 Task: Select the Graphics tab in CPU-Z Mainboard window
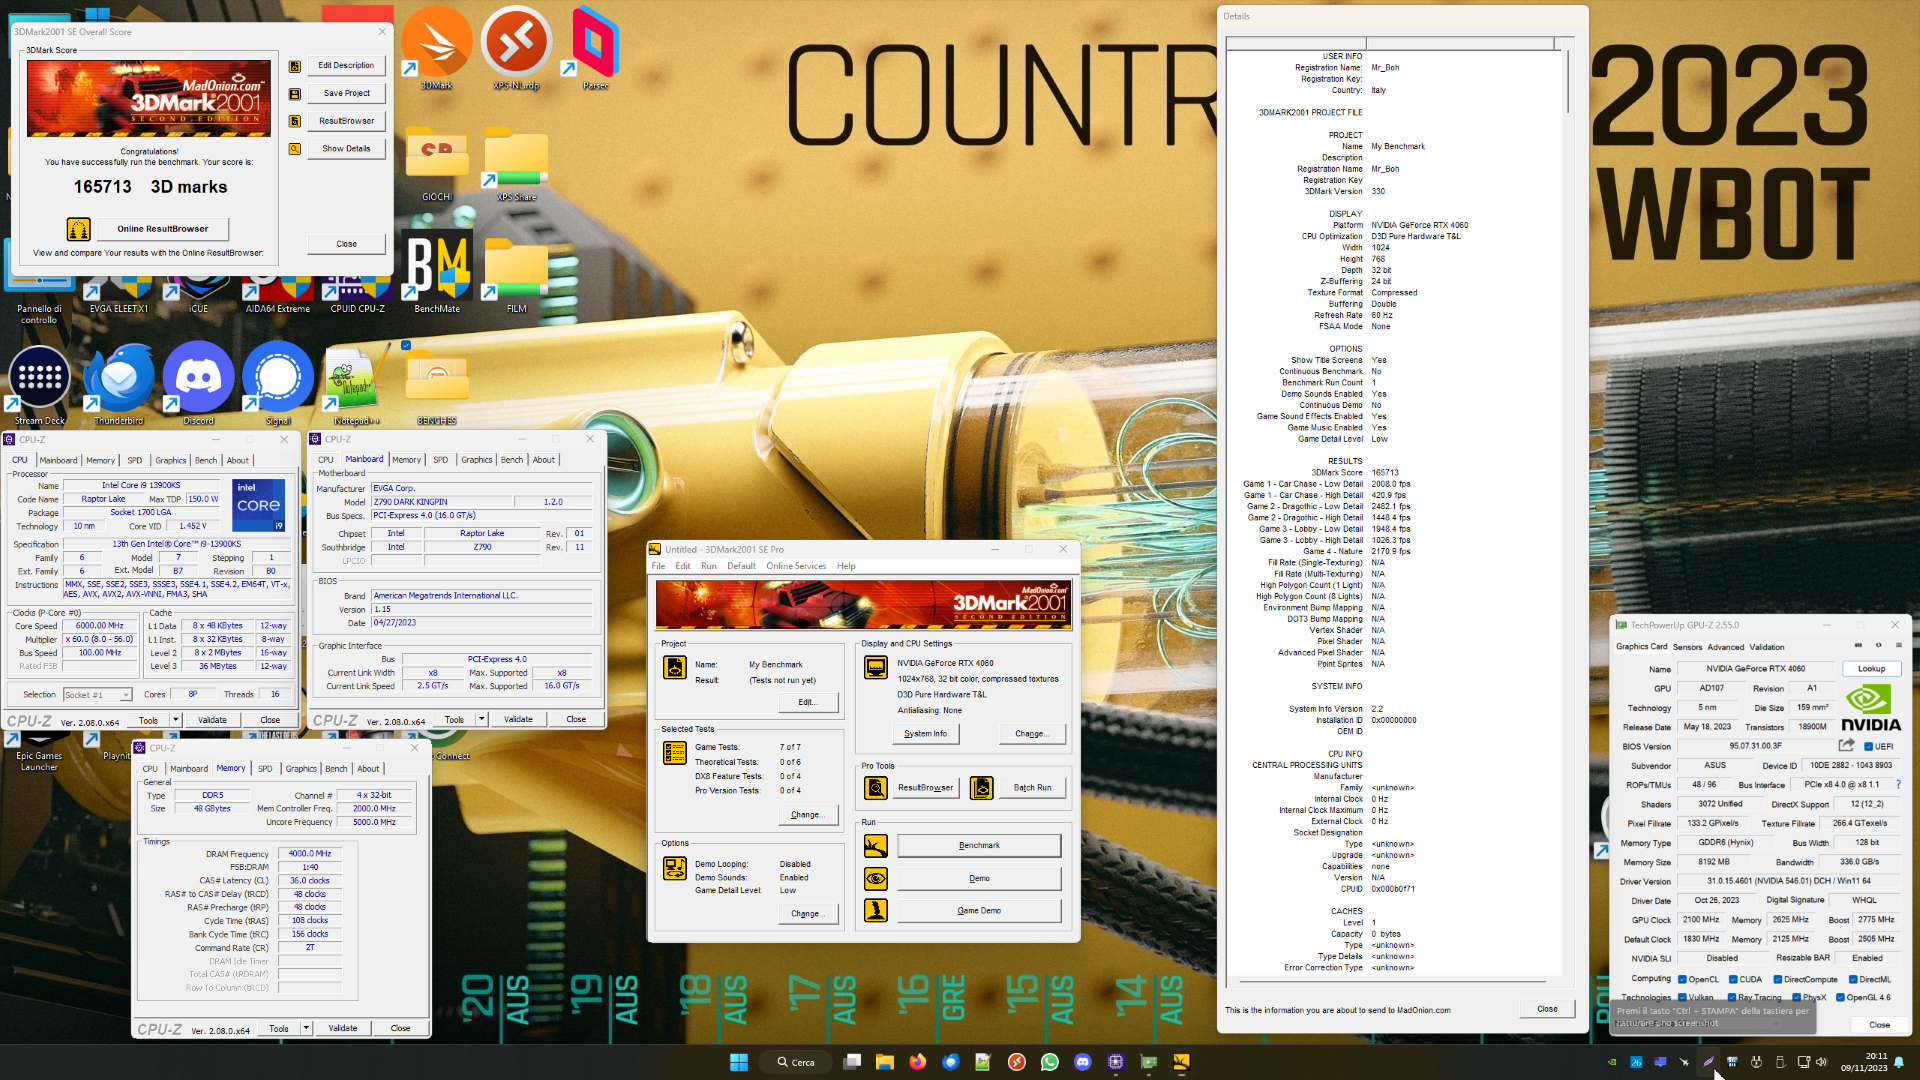click(x=477, y=460)
